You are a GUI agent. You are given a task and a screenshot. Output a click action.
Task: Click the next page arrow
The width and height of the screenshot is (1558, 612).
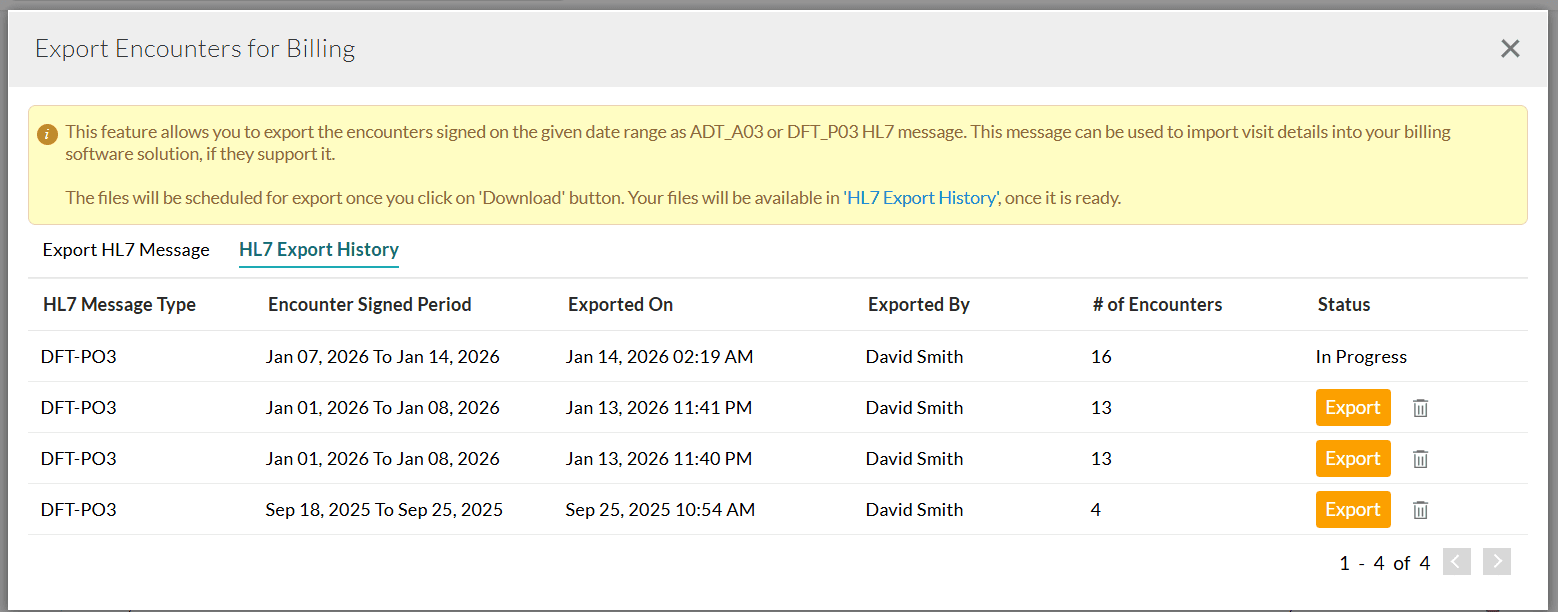(1496, 561)
